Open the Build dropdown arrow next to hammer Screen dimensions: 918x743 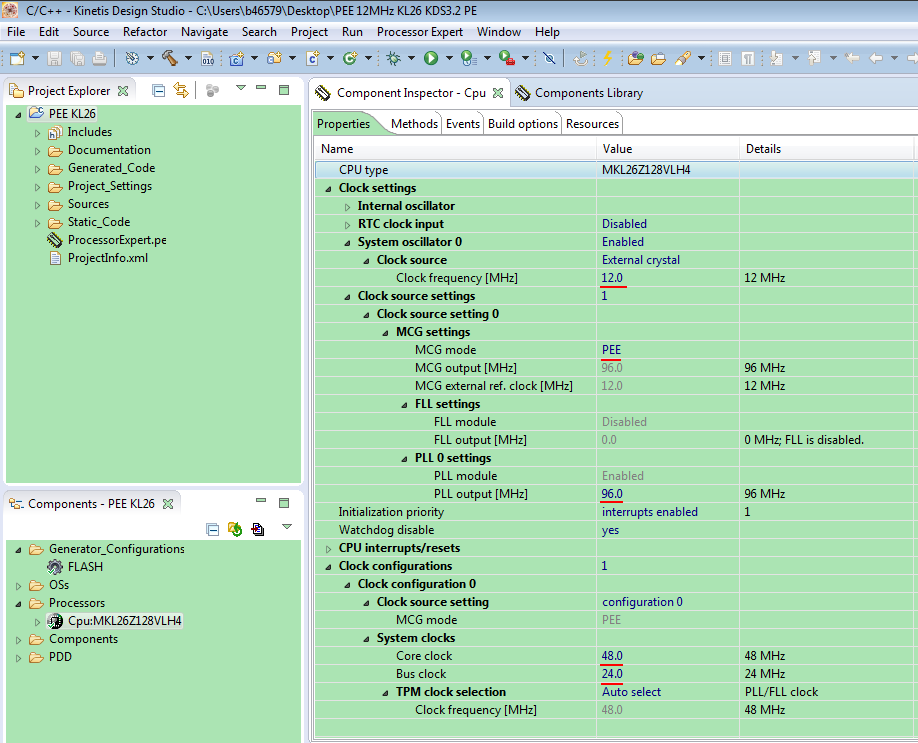[x=188, y=58]
